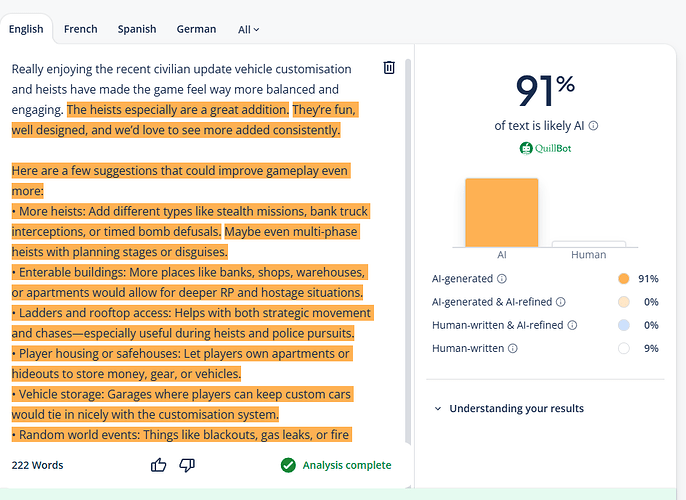Viewport: 686px width, 500px height.
Task: Click info icon next to AI-generated label
Action: coord(502,279)
